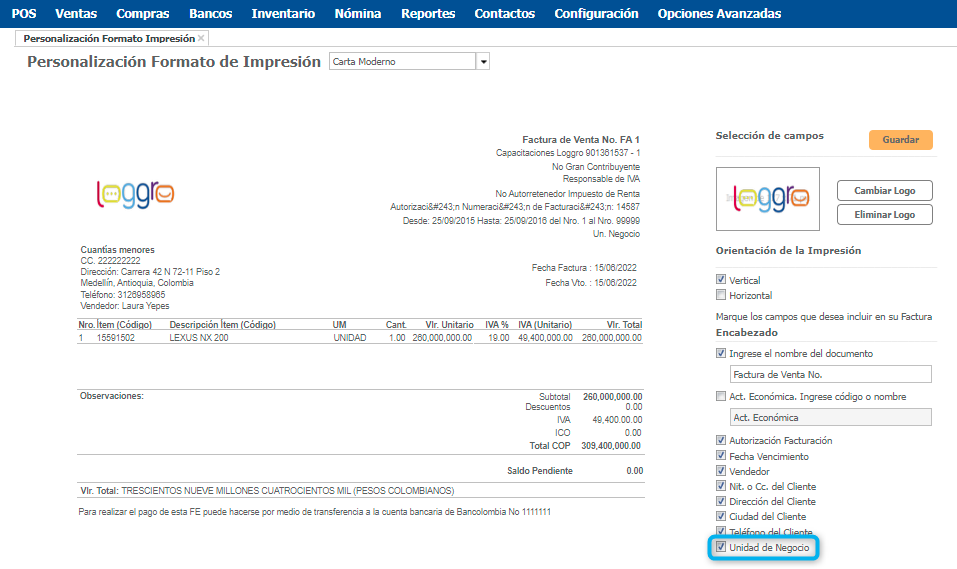
Task: Uncheck the Vertical orientation checkbox
Action: tap(721, 280)
